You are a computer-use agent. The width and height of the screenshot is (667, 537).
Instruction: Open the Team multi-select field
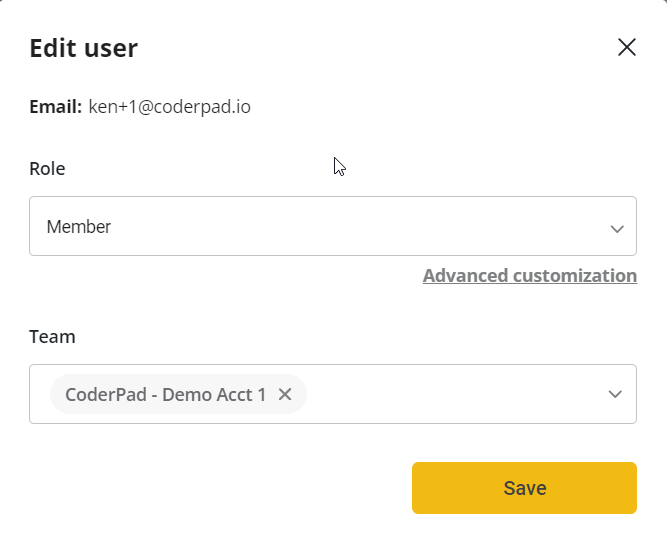coord(450,394)
